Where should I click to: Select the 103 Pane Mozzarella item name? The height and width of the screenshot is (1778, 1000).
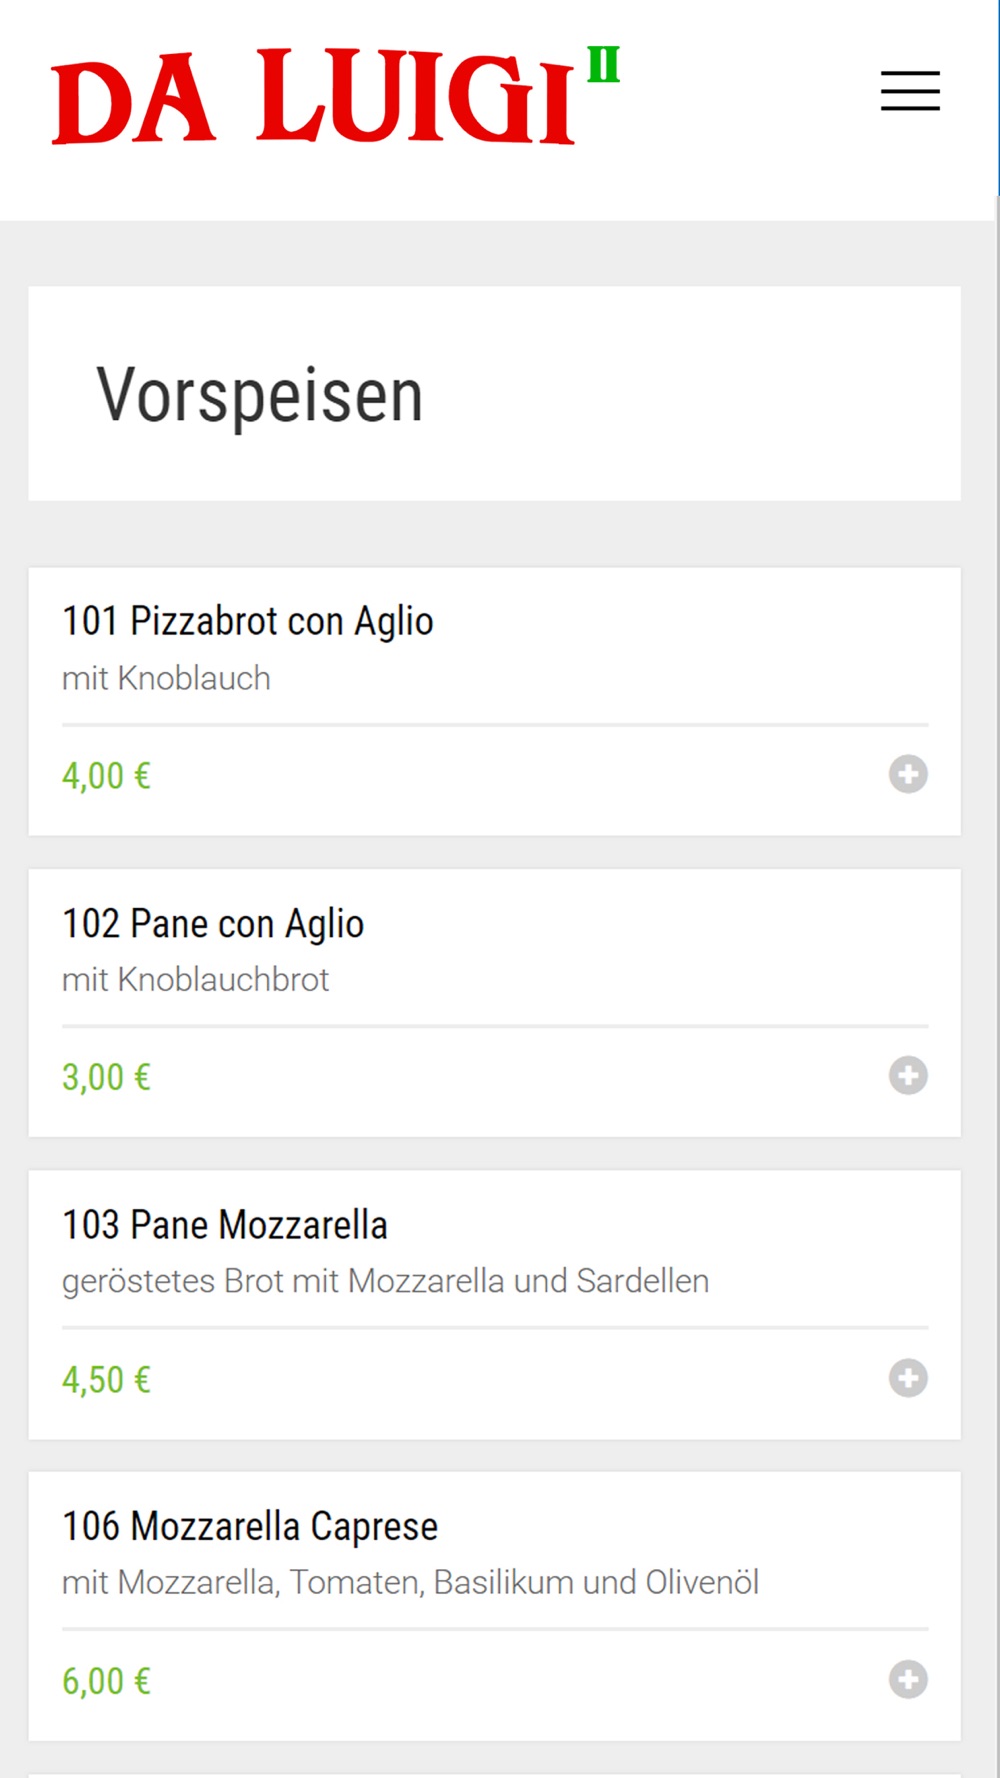(x=225, y=1225)
